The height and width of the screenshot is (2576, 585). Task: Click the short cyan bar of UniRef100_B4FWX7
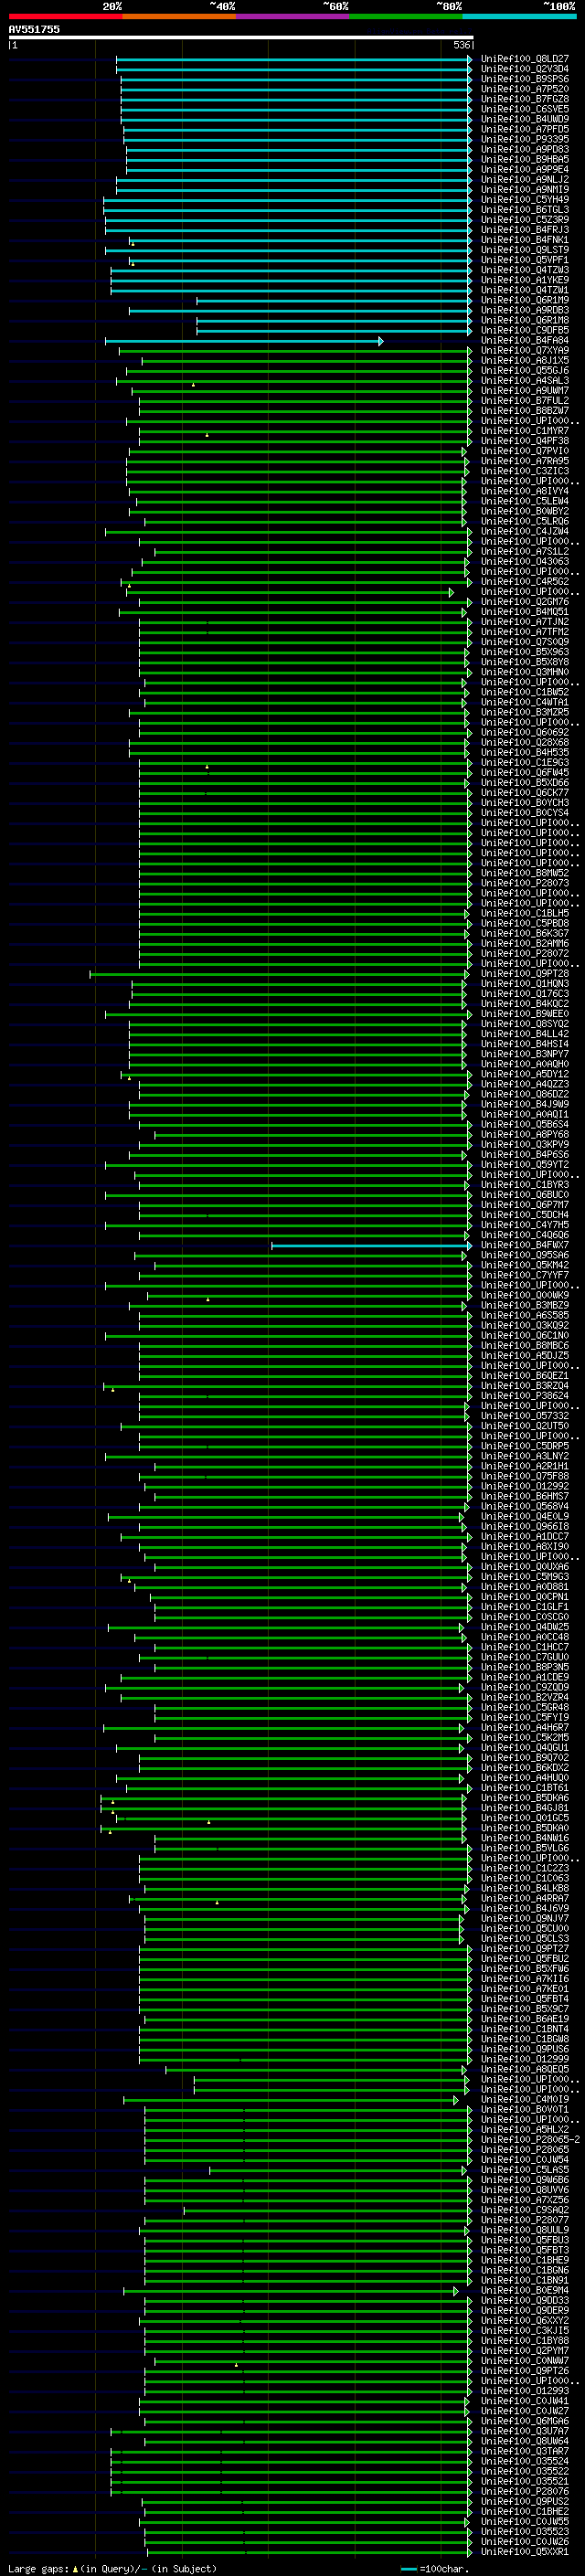371,1246
